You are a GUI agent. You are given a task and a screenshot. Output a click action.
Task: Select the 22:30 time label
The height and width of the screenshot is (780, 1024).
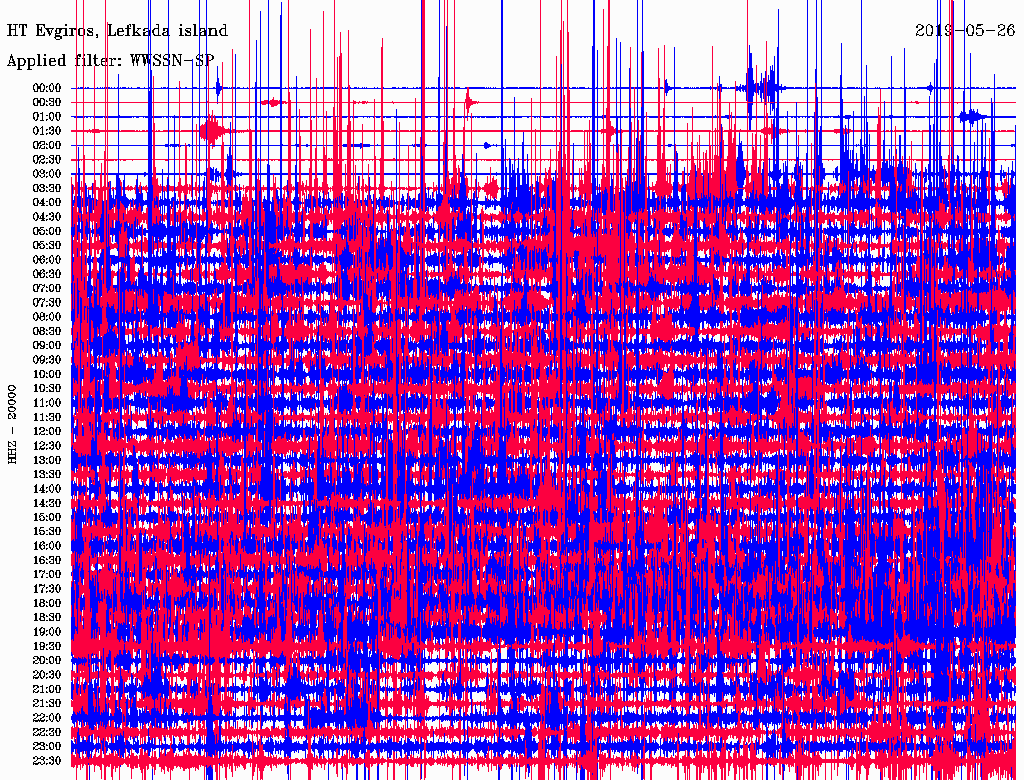click(x=47, y=732)
